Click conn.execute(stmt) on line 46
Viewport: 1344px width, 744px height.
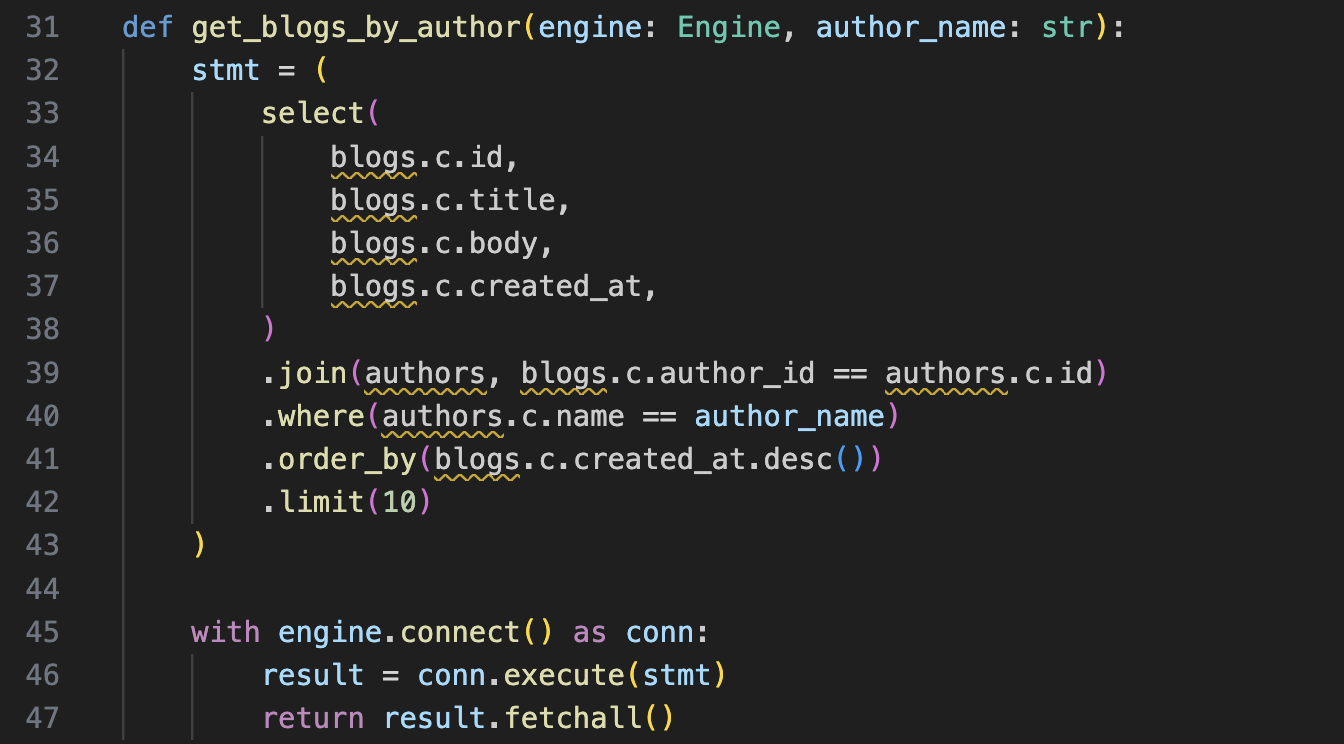pos(570,674)
